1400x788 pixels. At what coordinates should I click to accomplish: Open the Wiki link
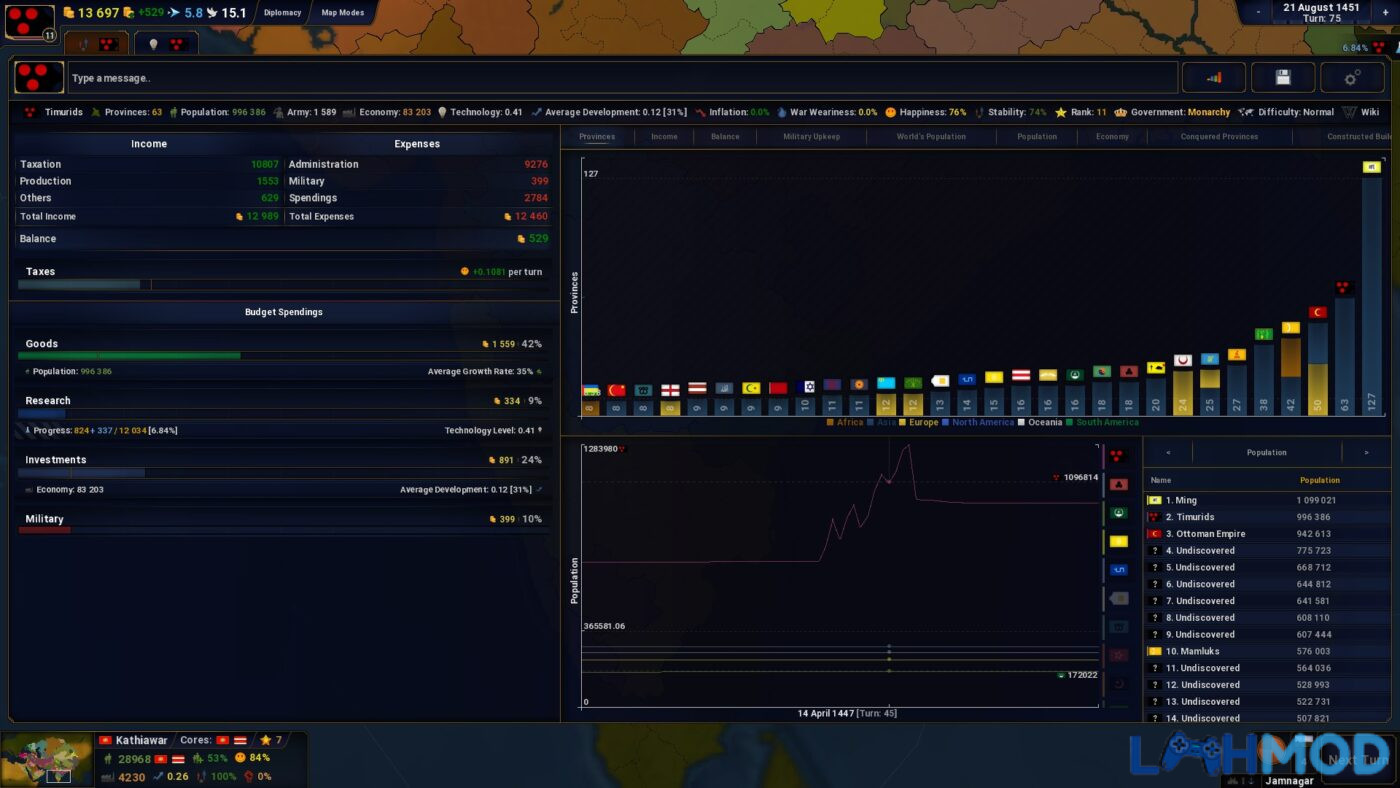click(1361, 112)
